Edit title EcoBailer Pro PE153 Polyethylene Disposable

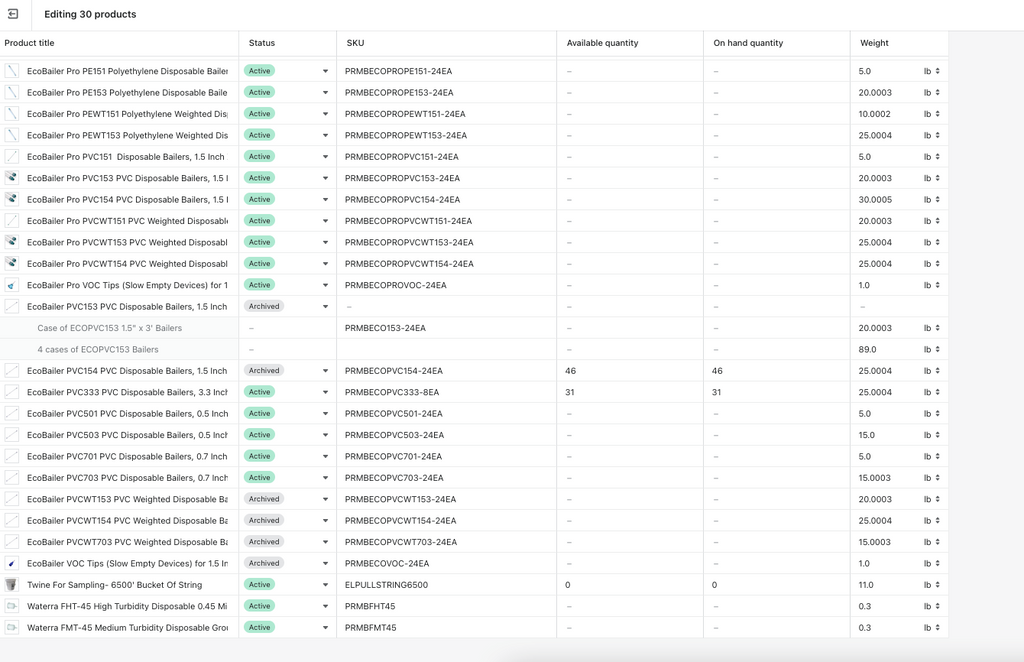click(x=127, y=93)
